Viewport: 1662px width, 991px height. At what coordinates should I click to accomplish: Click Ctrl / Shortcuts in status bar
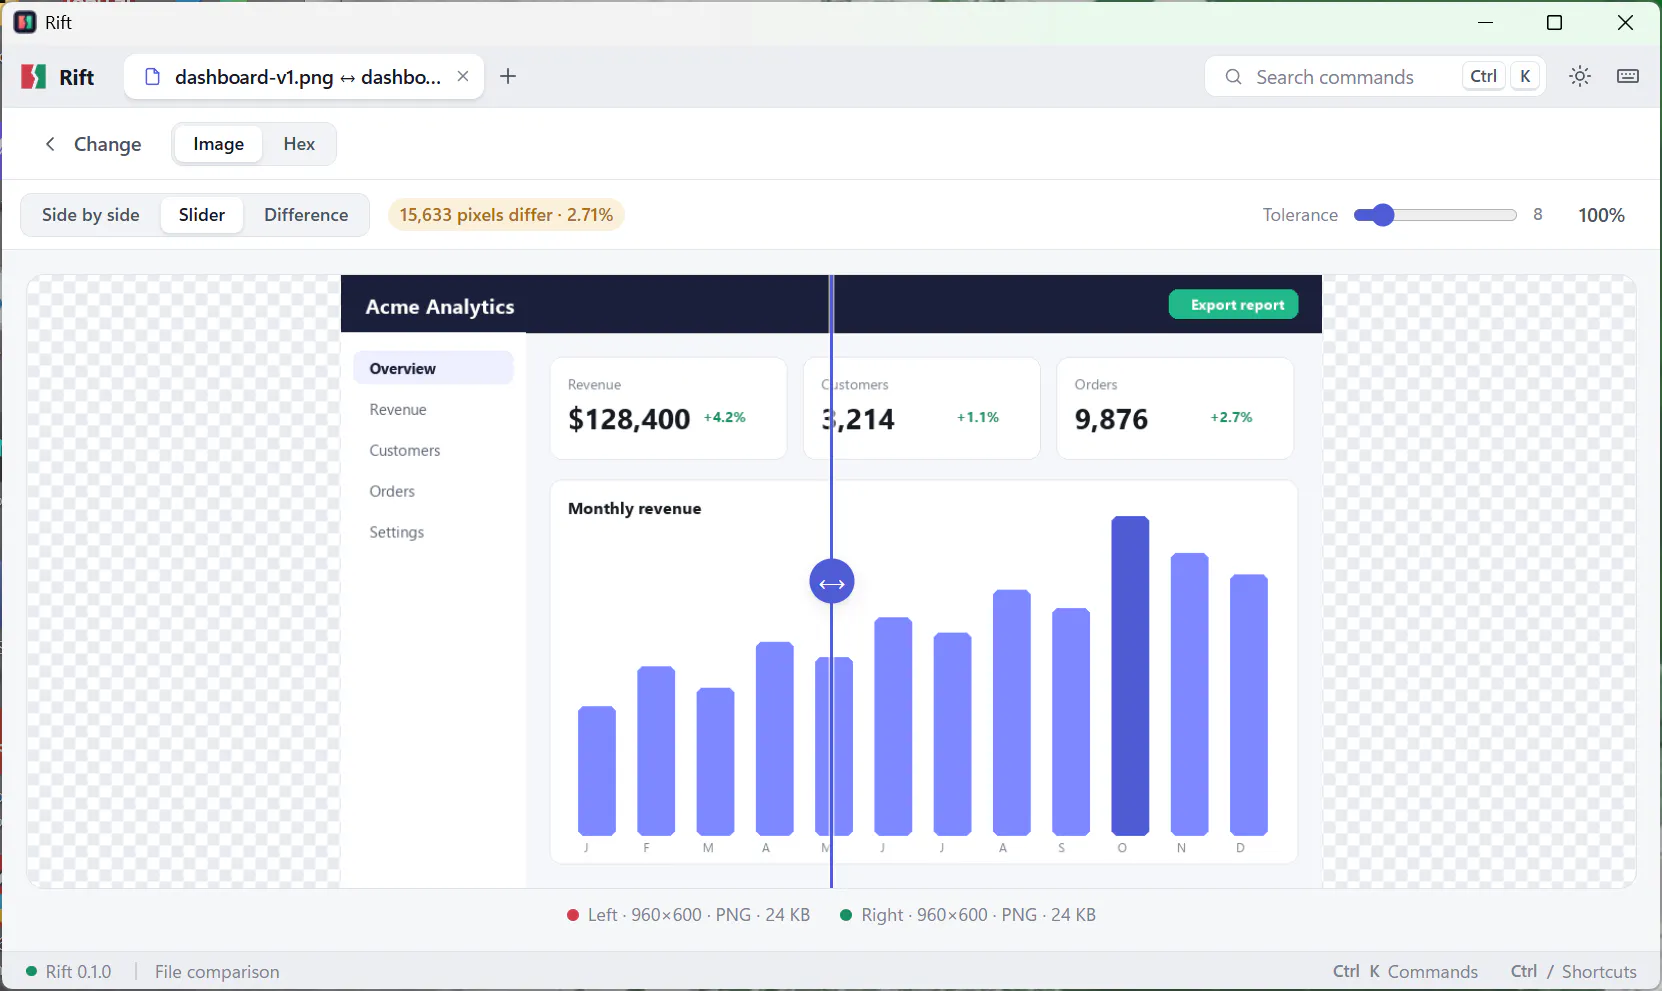[x=1573, y=972]
